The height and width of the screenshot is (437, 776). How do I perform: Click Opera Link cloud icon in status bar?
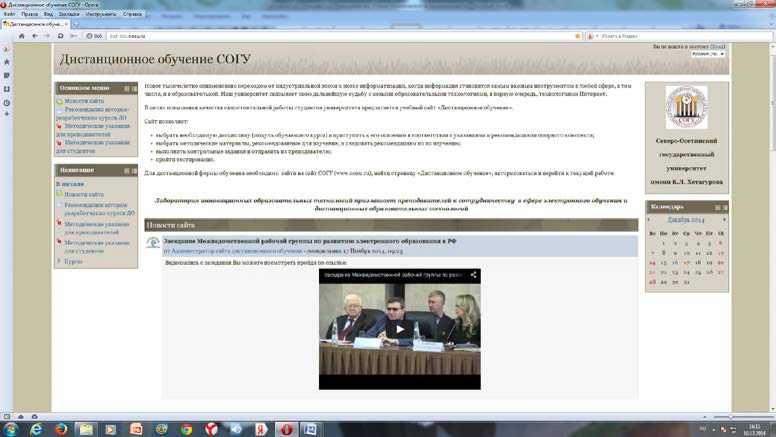pyautogui.click(x=20, y=417)
